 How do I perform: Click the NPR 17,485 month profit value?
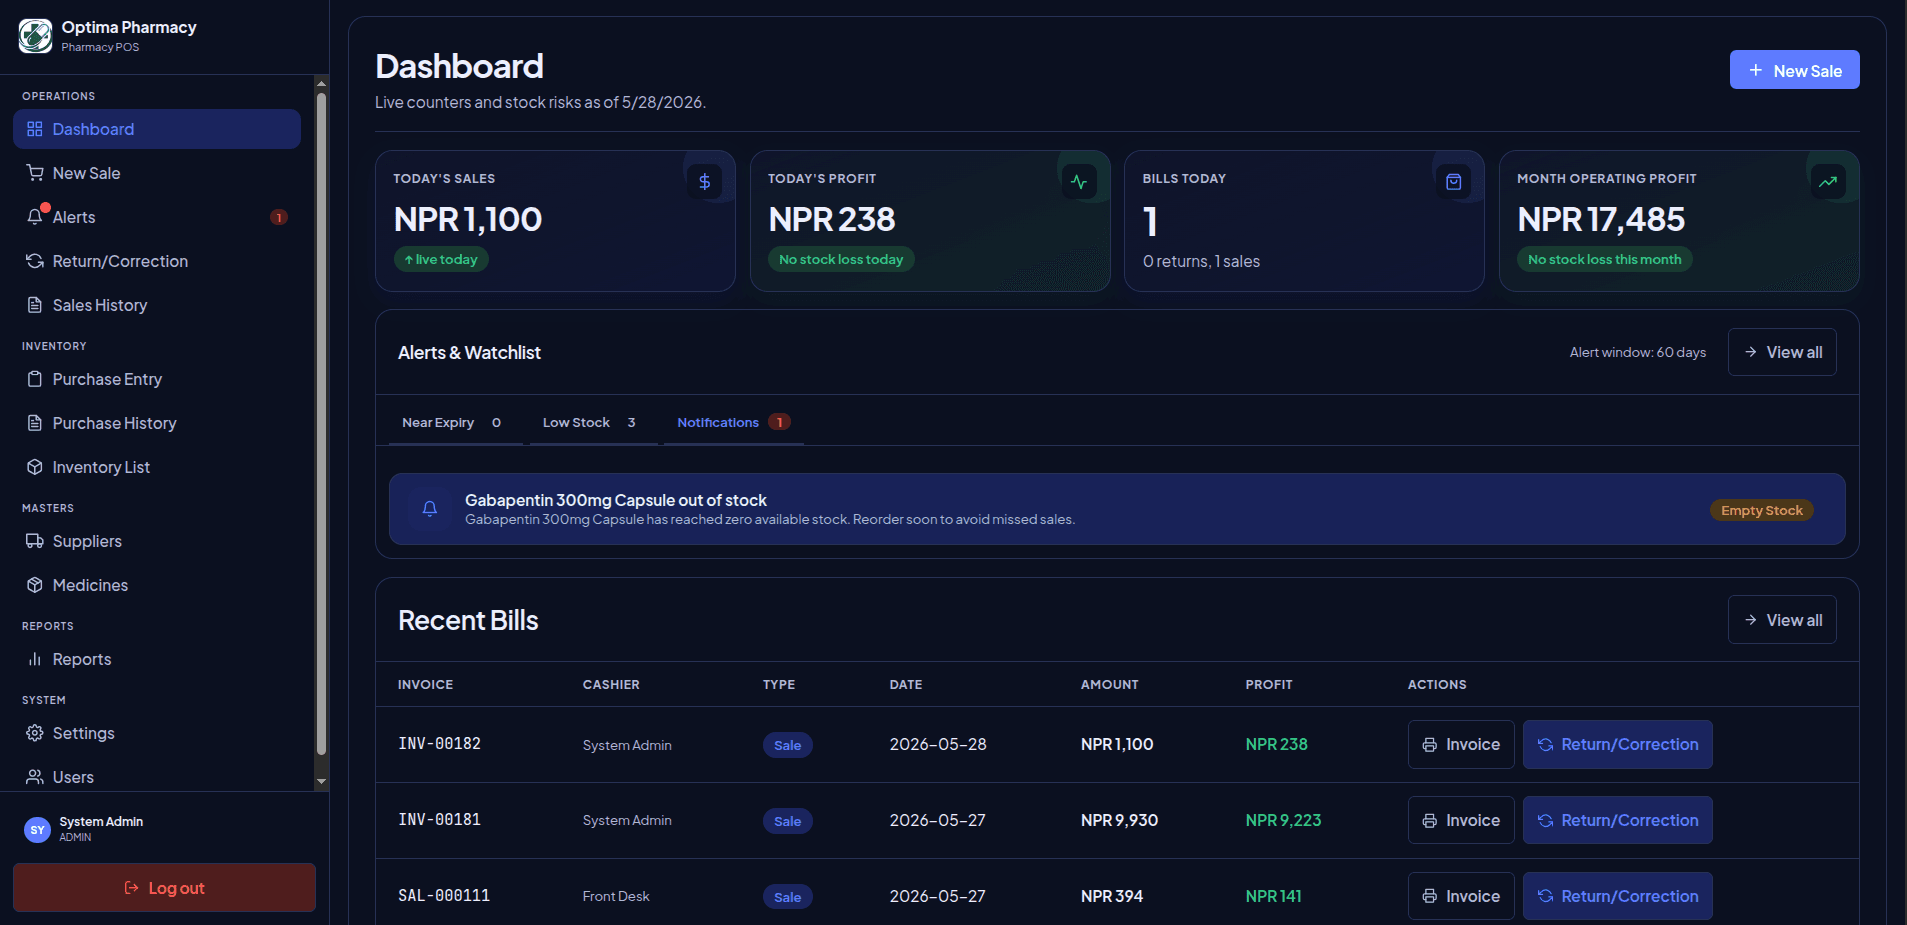coord(1601,219)
